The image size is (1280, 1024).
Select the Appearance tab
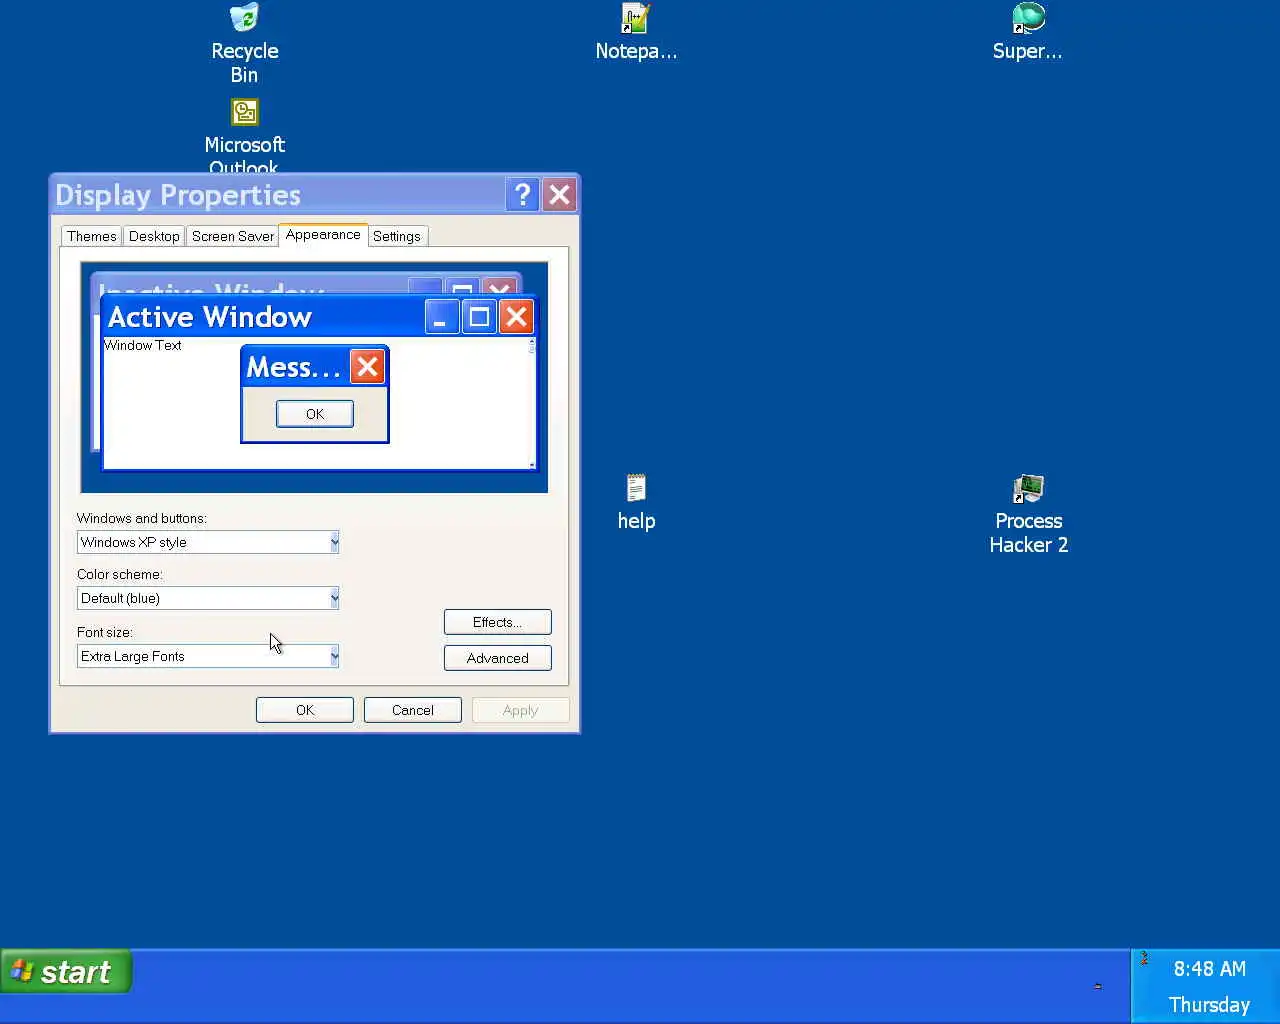coord(323,234)
